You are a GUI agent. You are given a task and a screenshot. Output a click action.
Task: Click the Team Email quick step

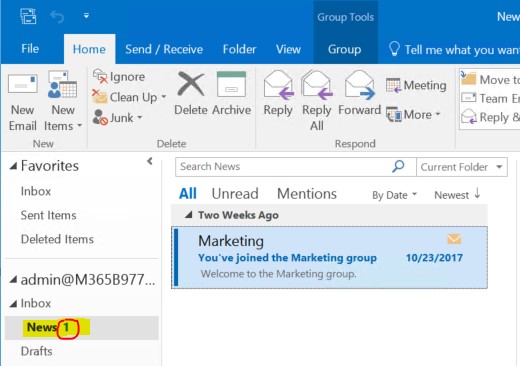pyautogui.click(x=490, y=98)
